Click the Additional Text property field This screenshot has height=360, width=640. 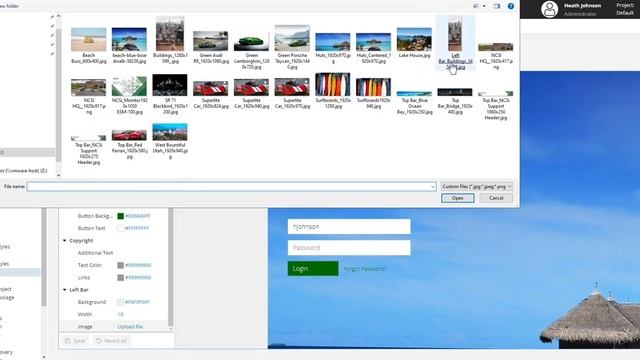(96, 253)
